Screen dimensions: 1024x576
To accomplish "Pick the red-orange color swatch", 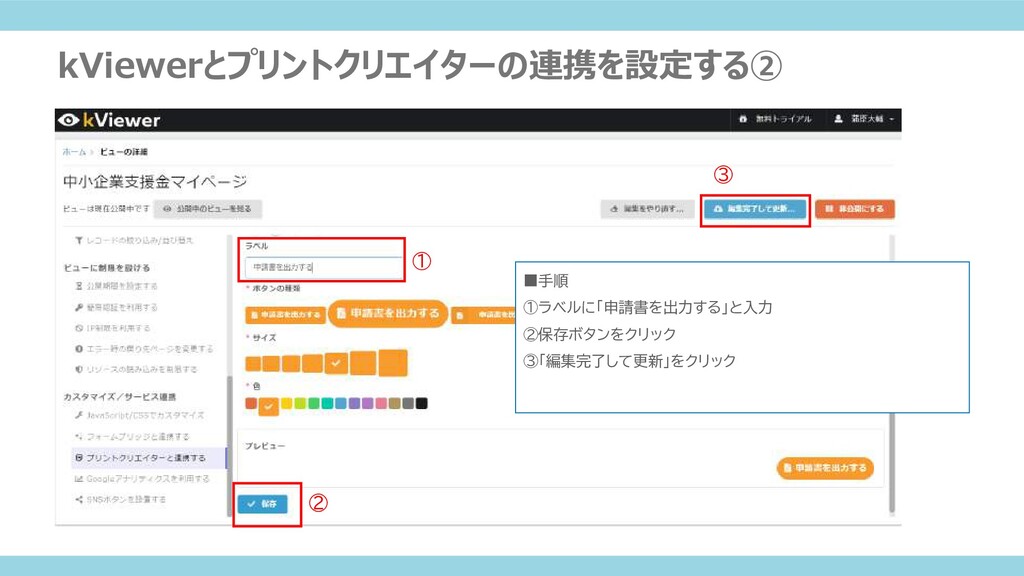I will click(x=251, y=404).
